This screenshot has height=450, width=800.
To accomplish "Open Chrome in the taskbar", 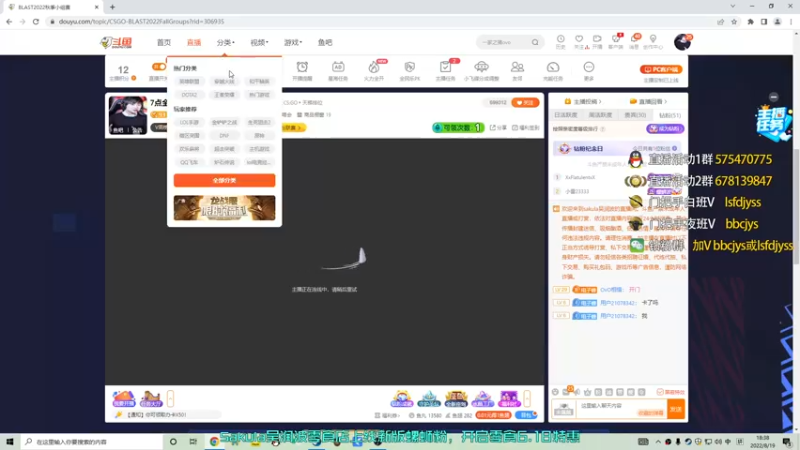I will pyautogui.click(x=214, y=441).
